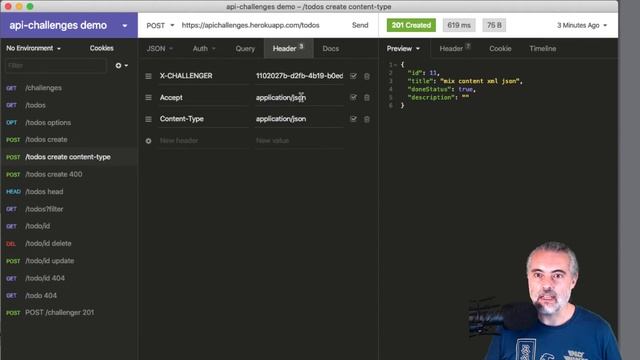Viewport: 640px width, 360px height.
Task: Select the GET /challenges request
Action: (x=69, y=88)
